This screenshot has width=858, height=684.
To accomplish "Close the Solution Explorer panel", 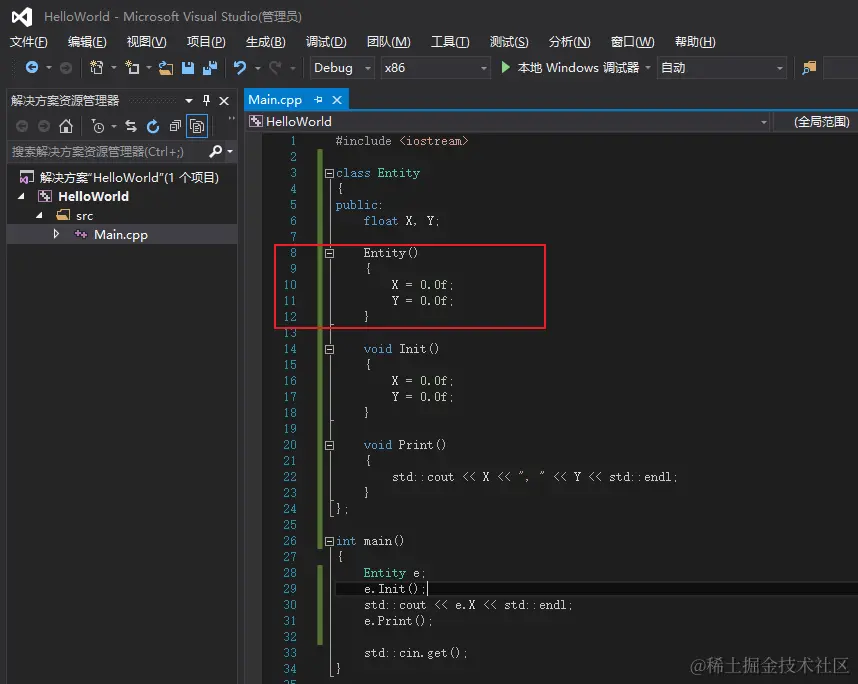I will pos(224,101).
